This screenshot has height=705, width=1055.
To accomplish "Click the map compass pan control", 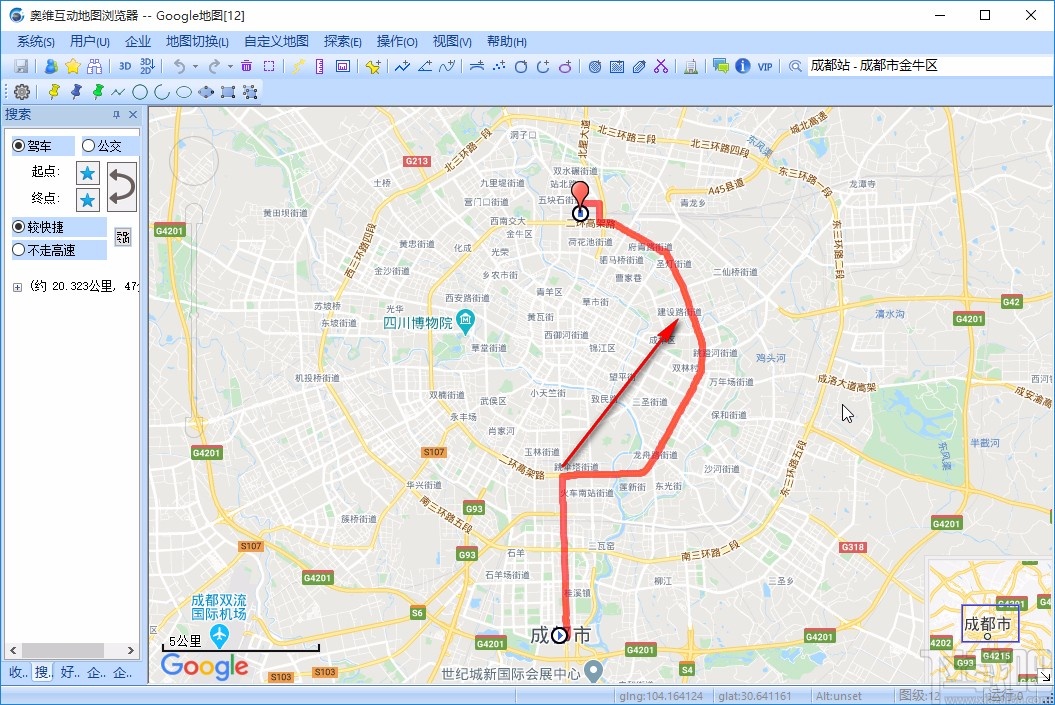I will click(194, 161).
